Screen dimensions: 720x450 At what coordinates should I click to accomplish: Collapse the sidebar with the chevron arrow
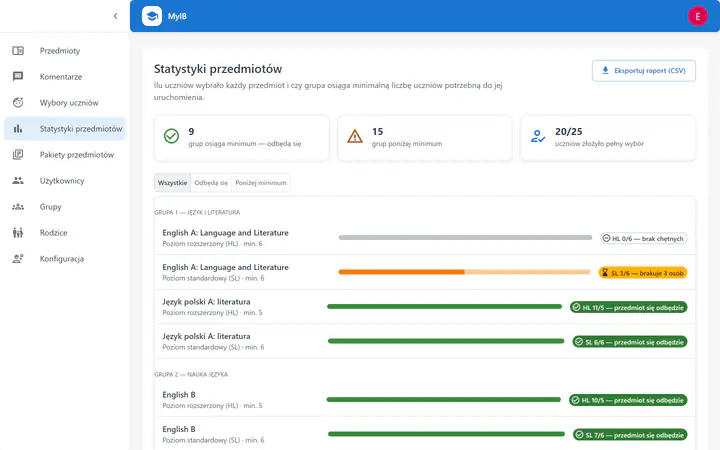point(115,16)
